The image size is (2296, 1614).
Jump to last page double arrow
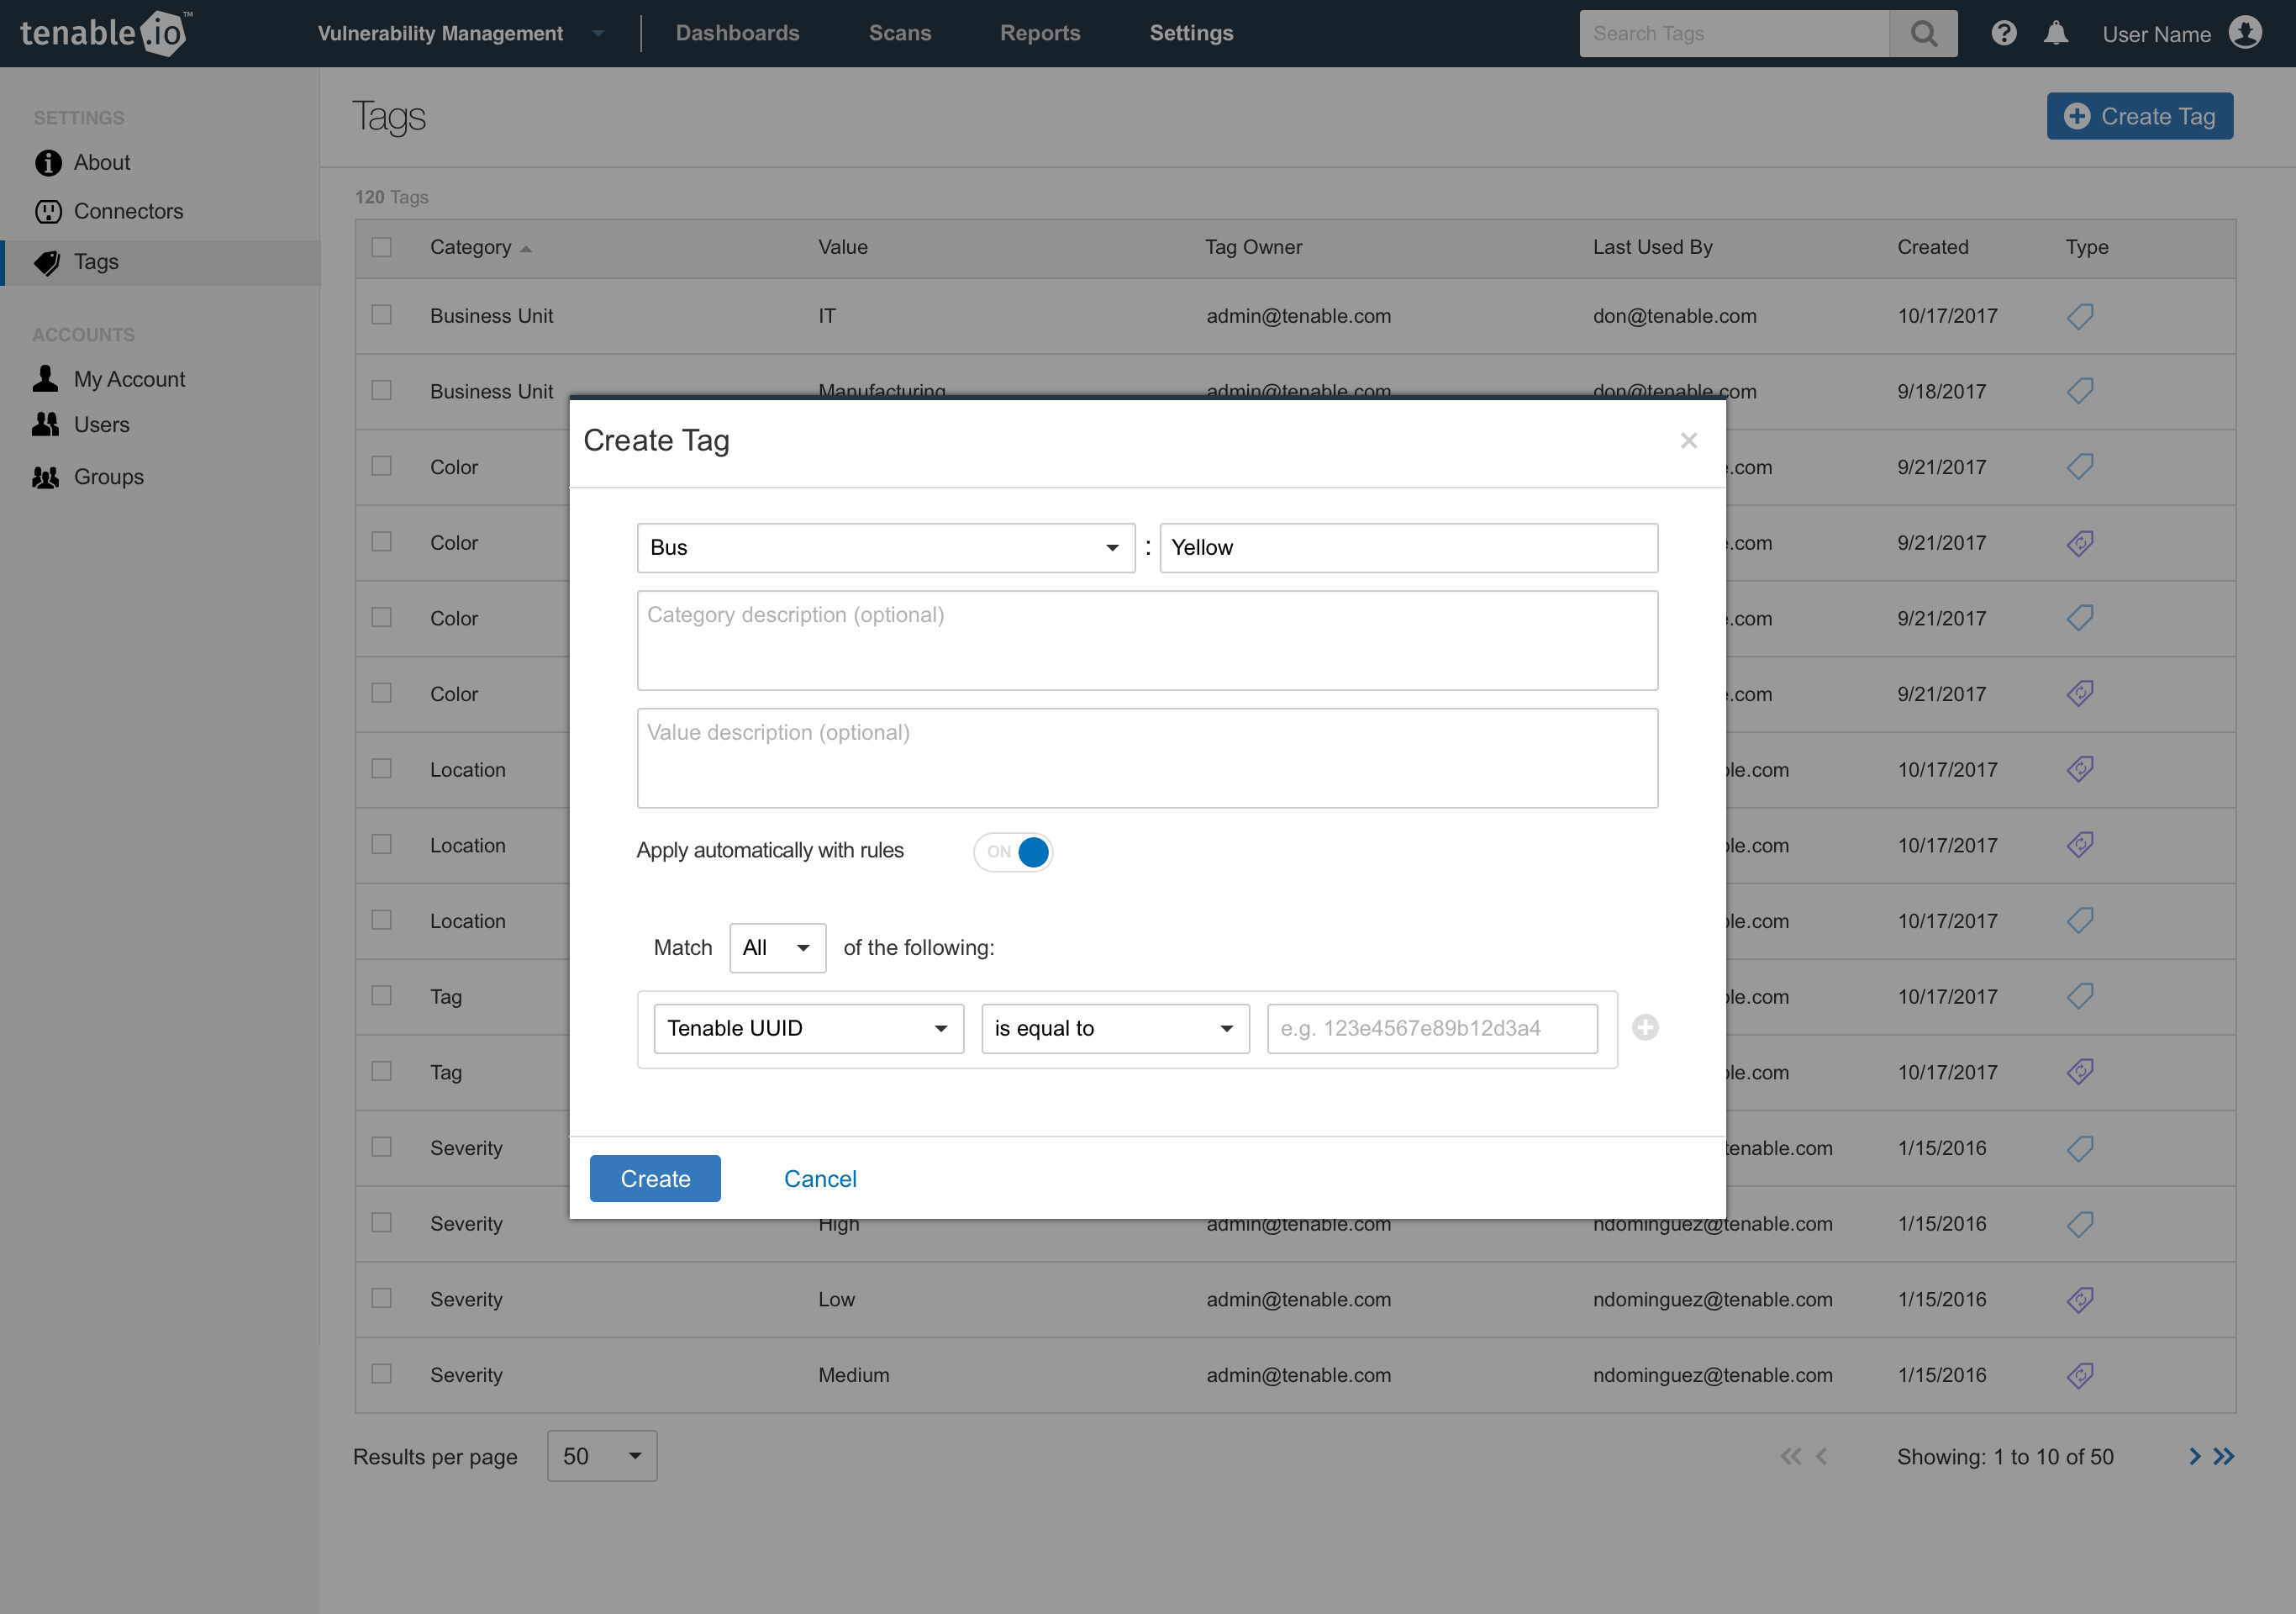2224,1456
